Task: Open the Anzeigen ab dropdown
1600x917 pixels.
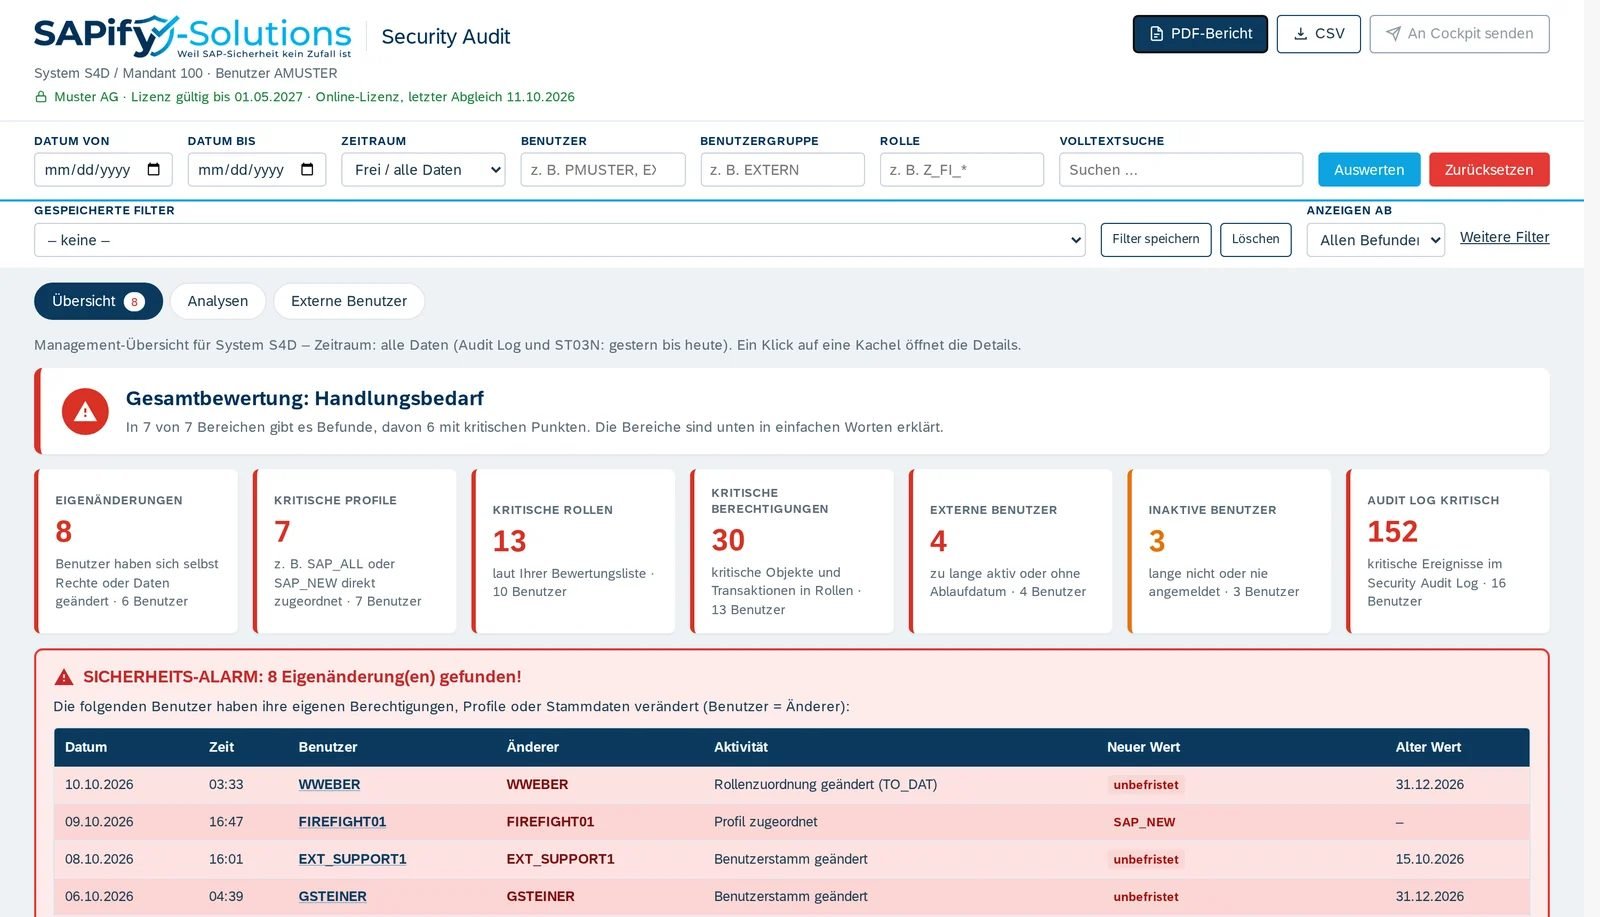Action: (1376, 240)
